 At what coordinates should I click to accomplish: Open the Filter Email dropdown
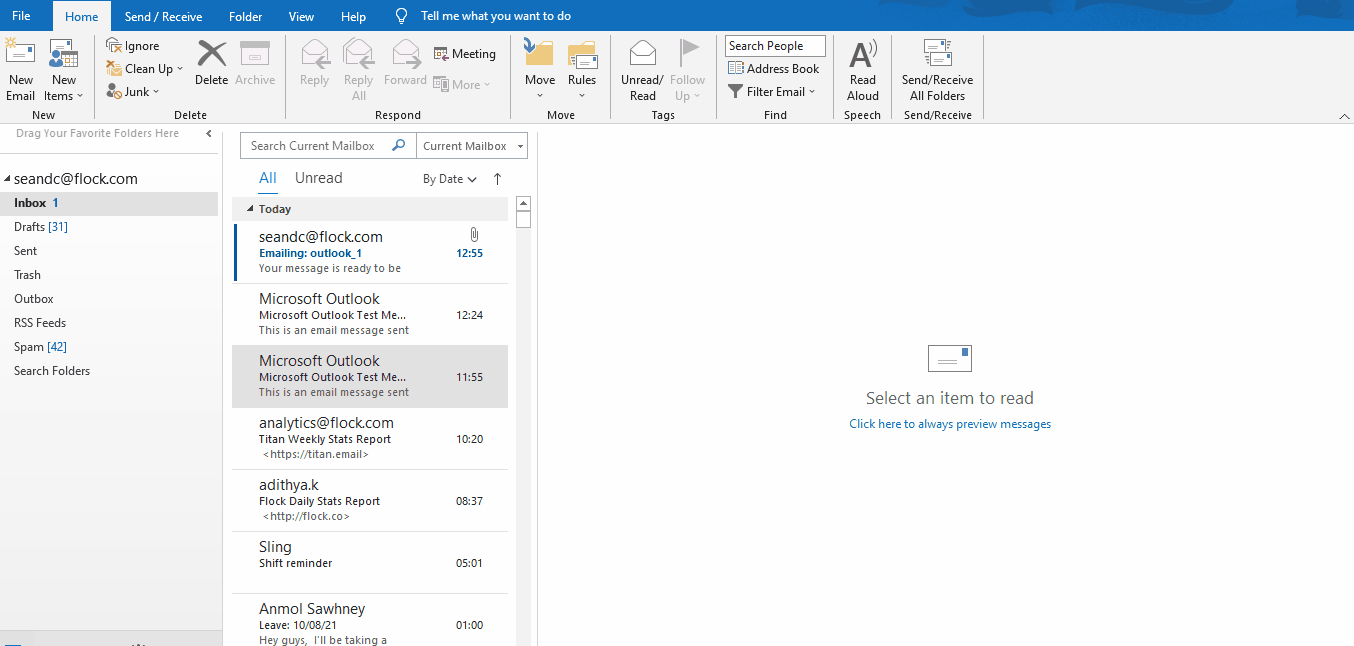coord(772,92)
